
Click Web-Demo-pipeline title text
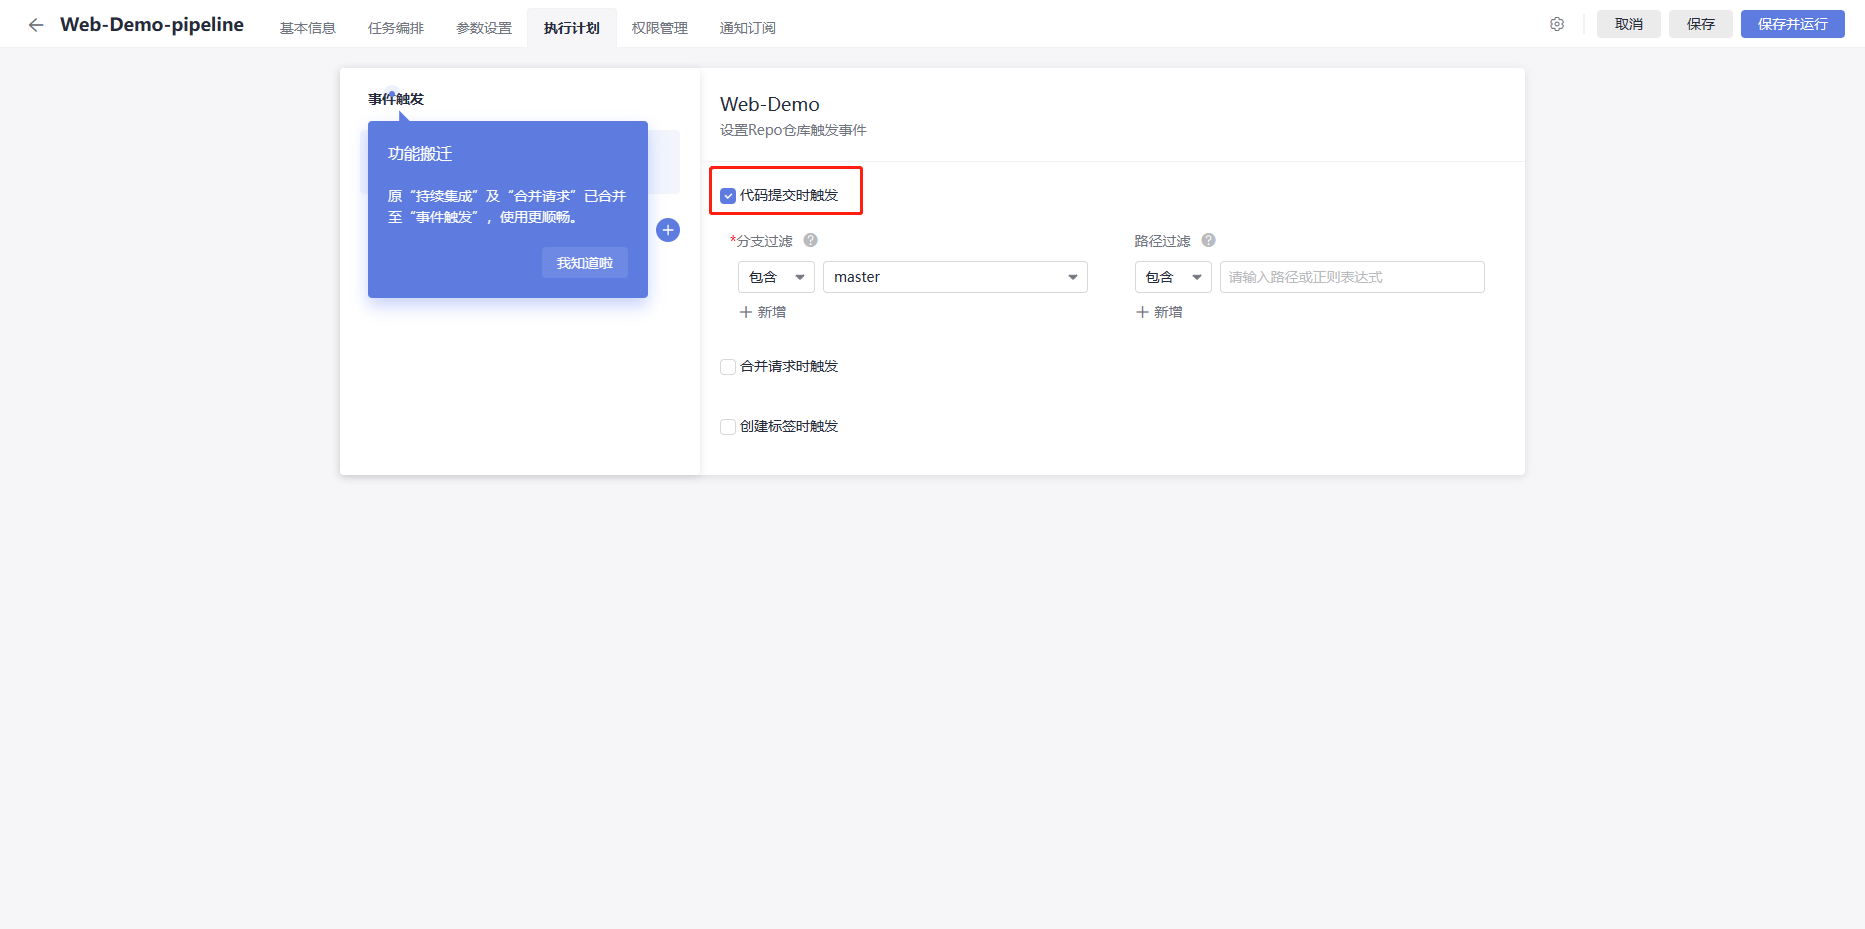[152, 25]
